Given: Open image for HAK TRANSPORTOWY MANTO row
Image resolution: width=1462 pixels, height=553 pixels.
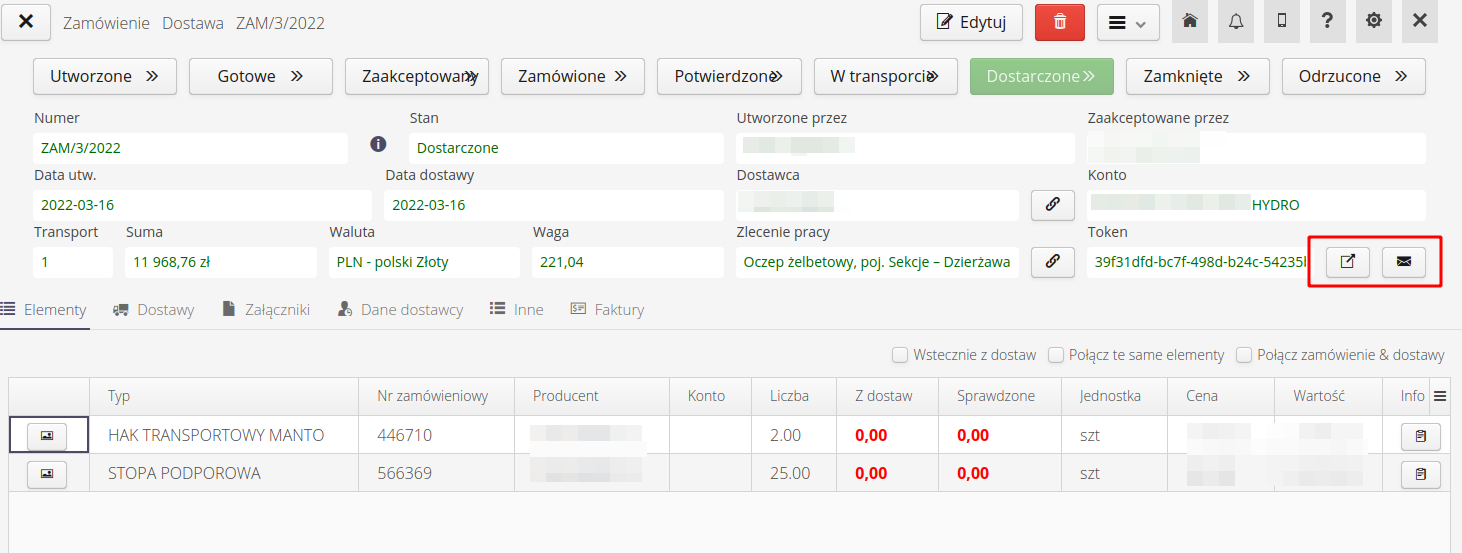Looking at the screenshot, I should pyautogui.click(x=47, y=435).
